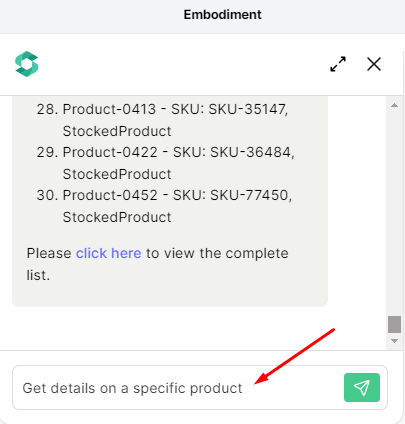Click StockedProduct under item 29
Image resolution: width=405 pixels, height=424 pixels.
point(117,174)
